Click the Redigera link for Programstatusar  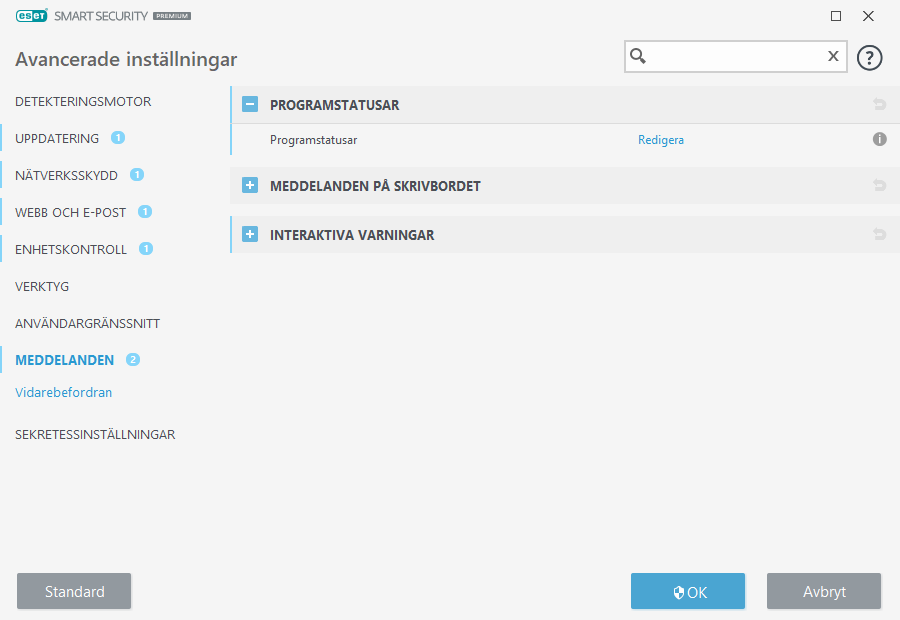[661, 140]
